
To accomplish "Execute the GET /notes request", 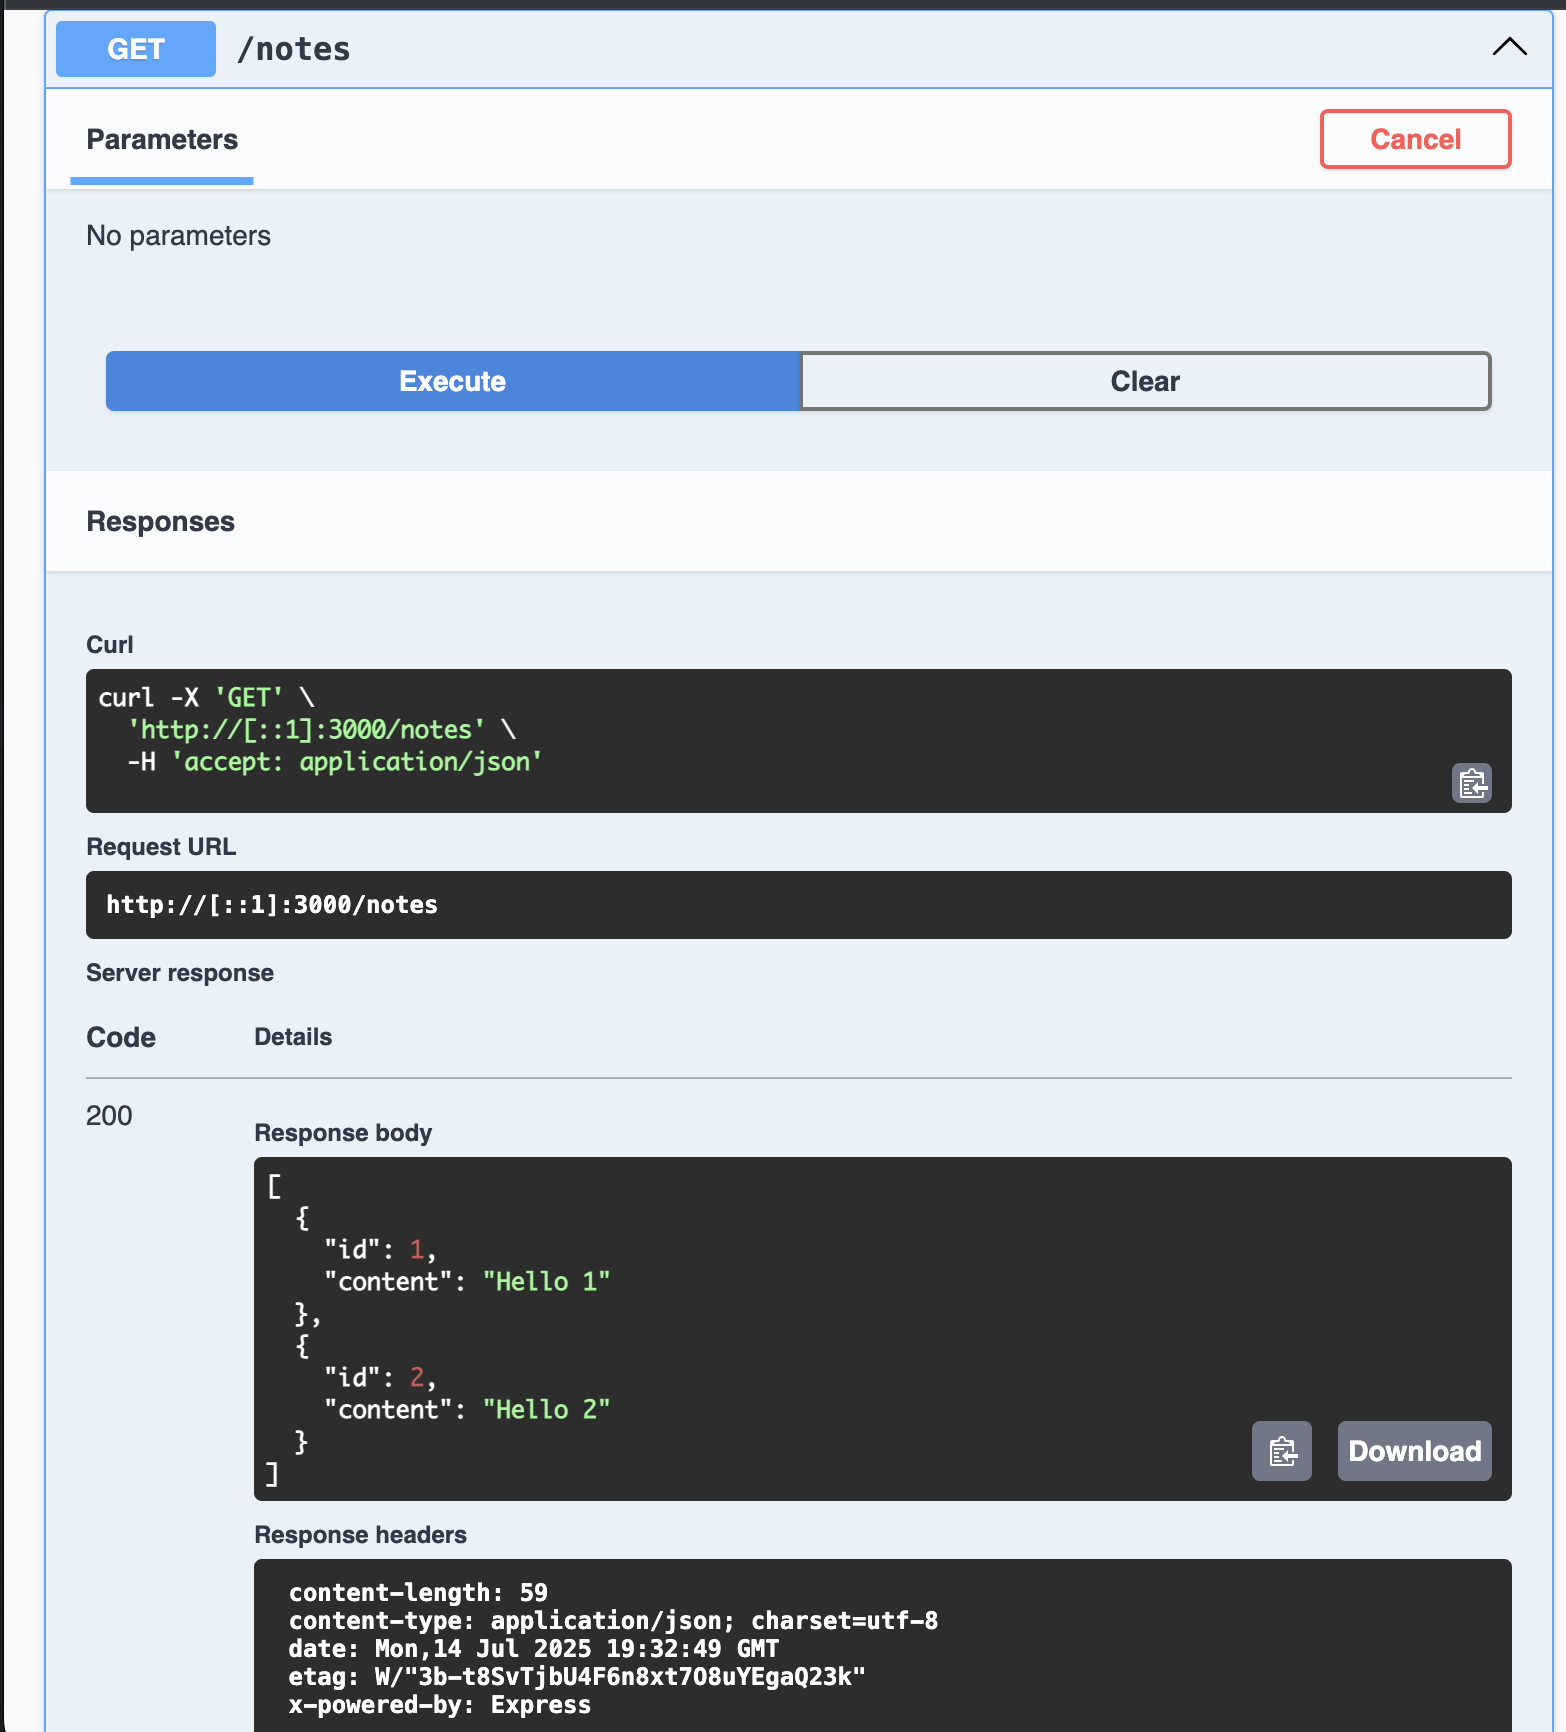I will pos(453,381).
